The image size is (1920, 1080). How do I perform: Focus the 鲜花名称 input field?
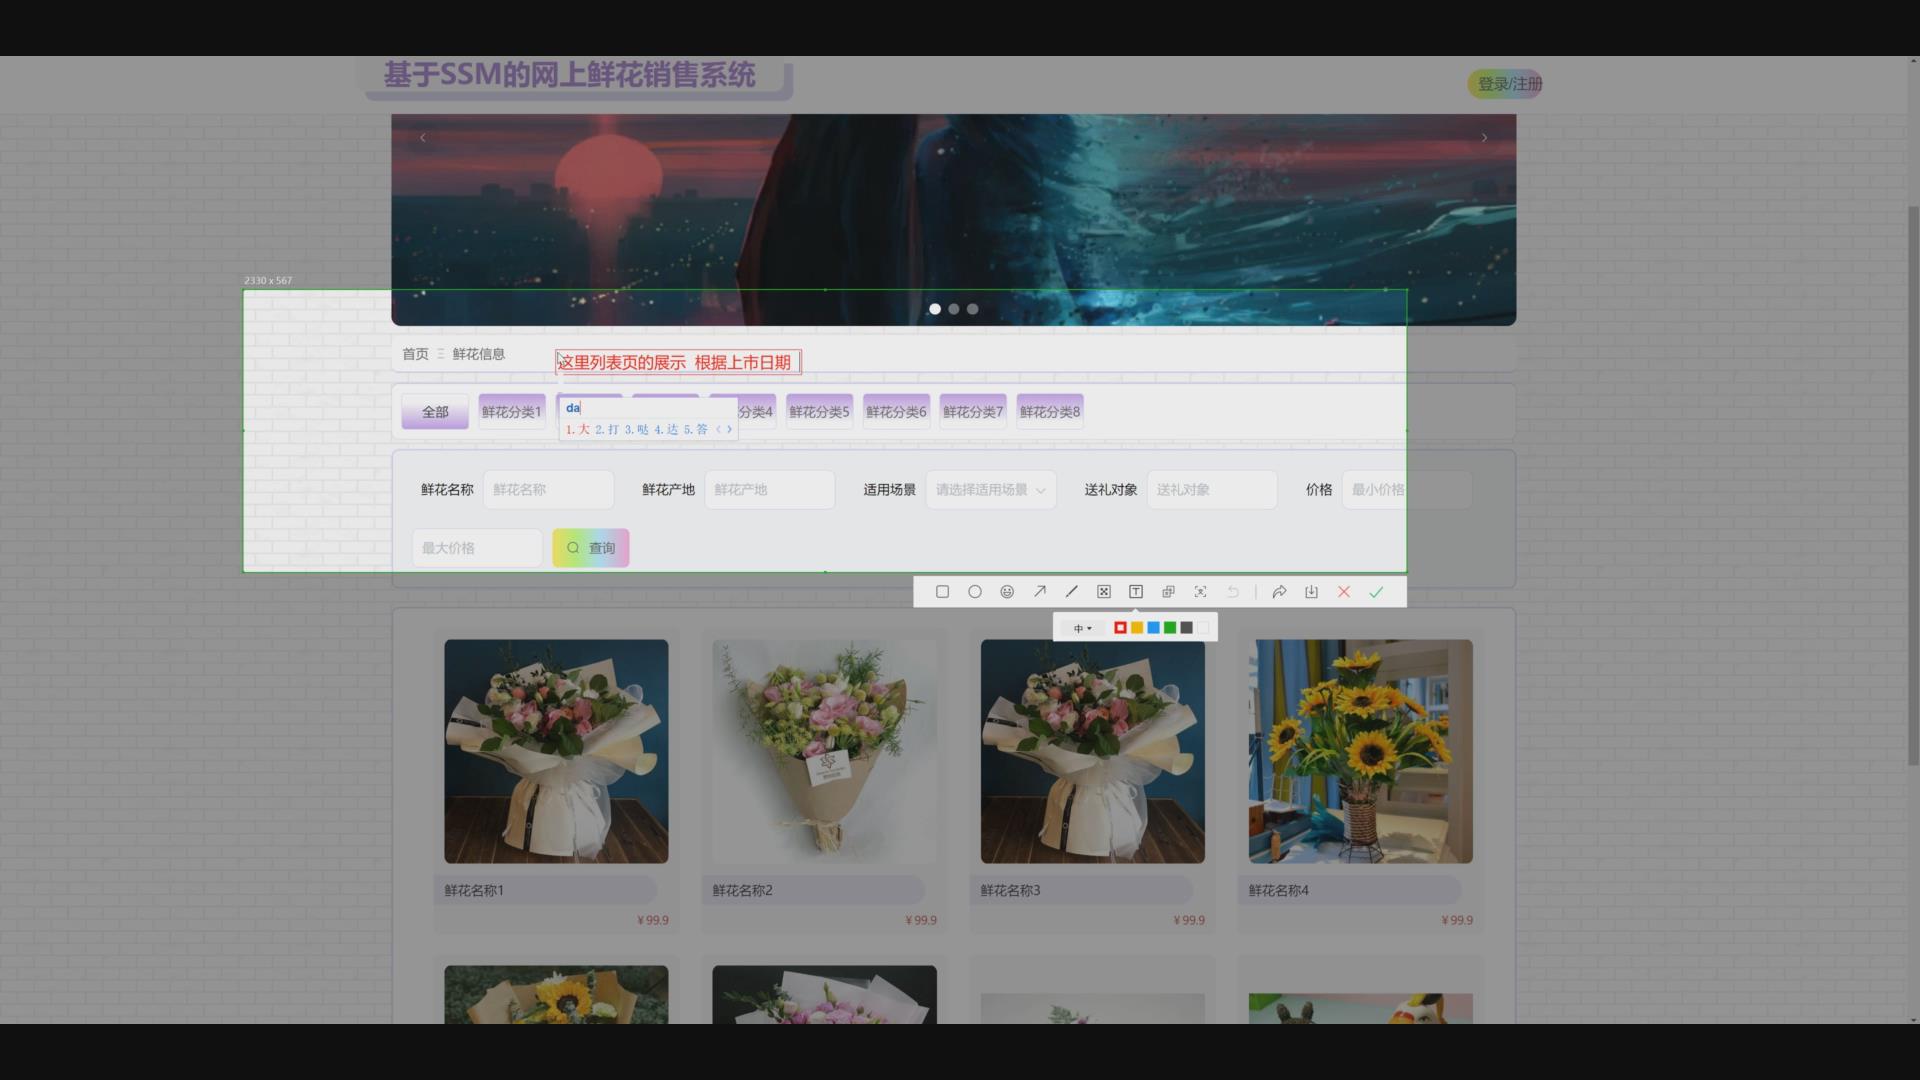click(x=548, y=490)
